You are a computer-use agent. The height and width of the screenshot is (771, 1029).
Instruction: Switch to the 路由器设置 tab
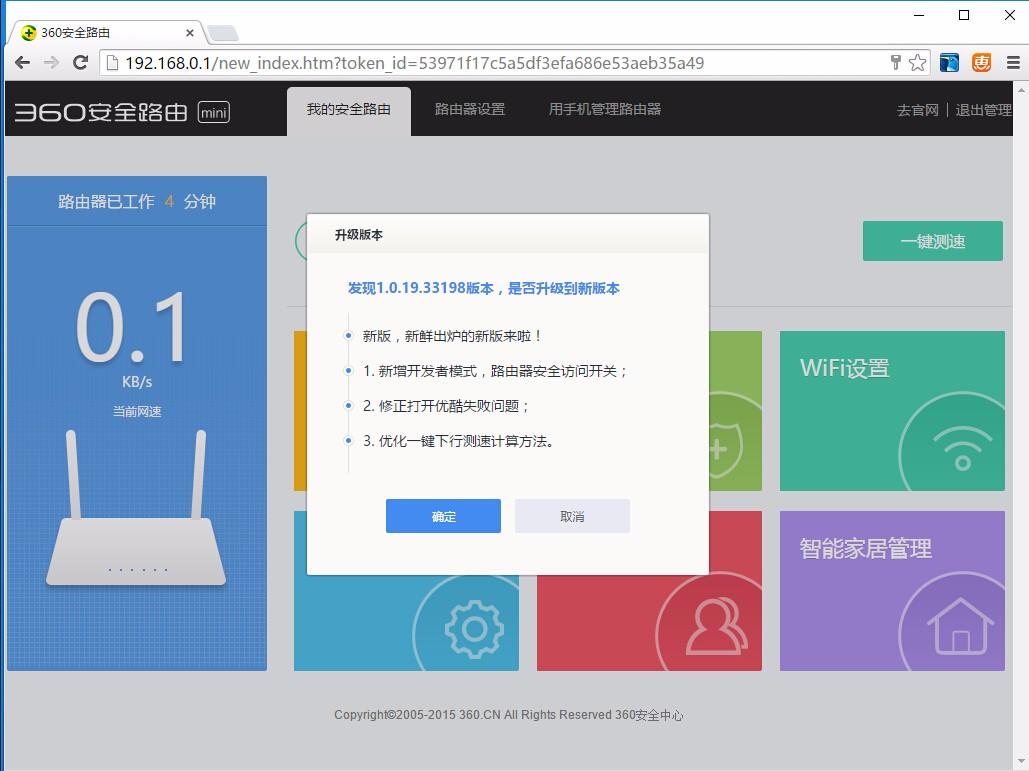470,110
